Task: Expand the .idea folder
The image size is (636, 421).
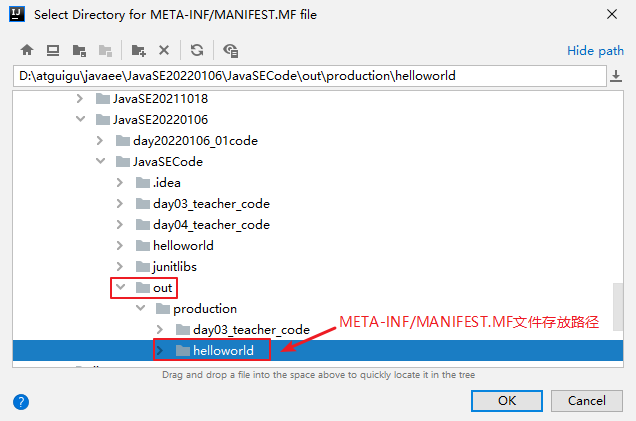Action: click(x=121, y=183)
